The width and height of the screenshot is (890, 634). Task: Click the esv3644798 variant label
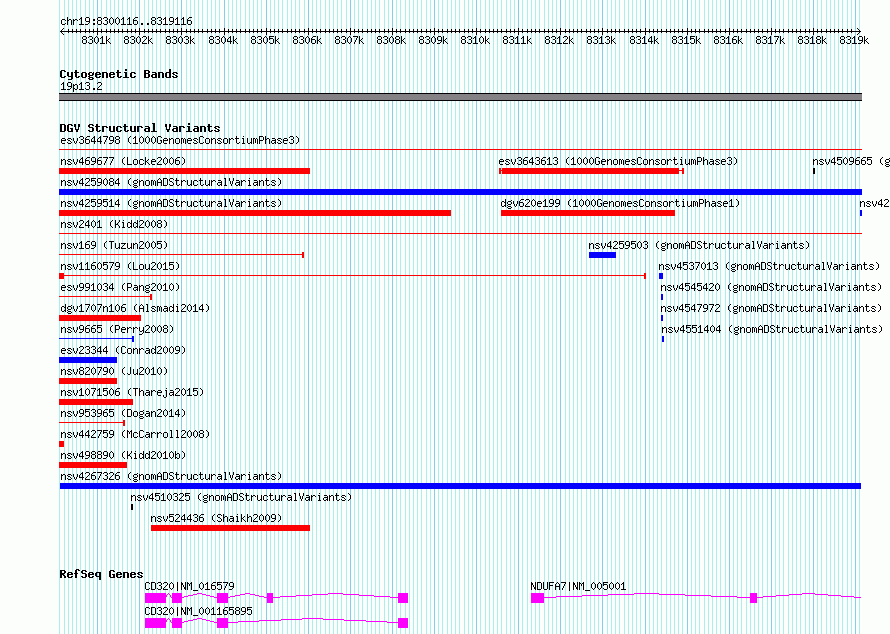(x=180, y=140)
